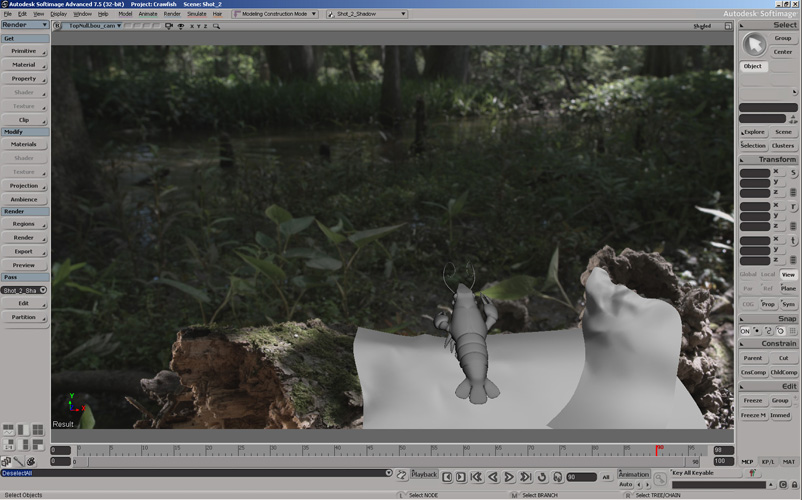Toggle snap-to-grid icon in Snap panel
Image resolution: width=802 pixels, height=500 pixels.
click(792, 331)
